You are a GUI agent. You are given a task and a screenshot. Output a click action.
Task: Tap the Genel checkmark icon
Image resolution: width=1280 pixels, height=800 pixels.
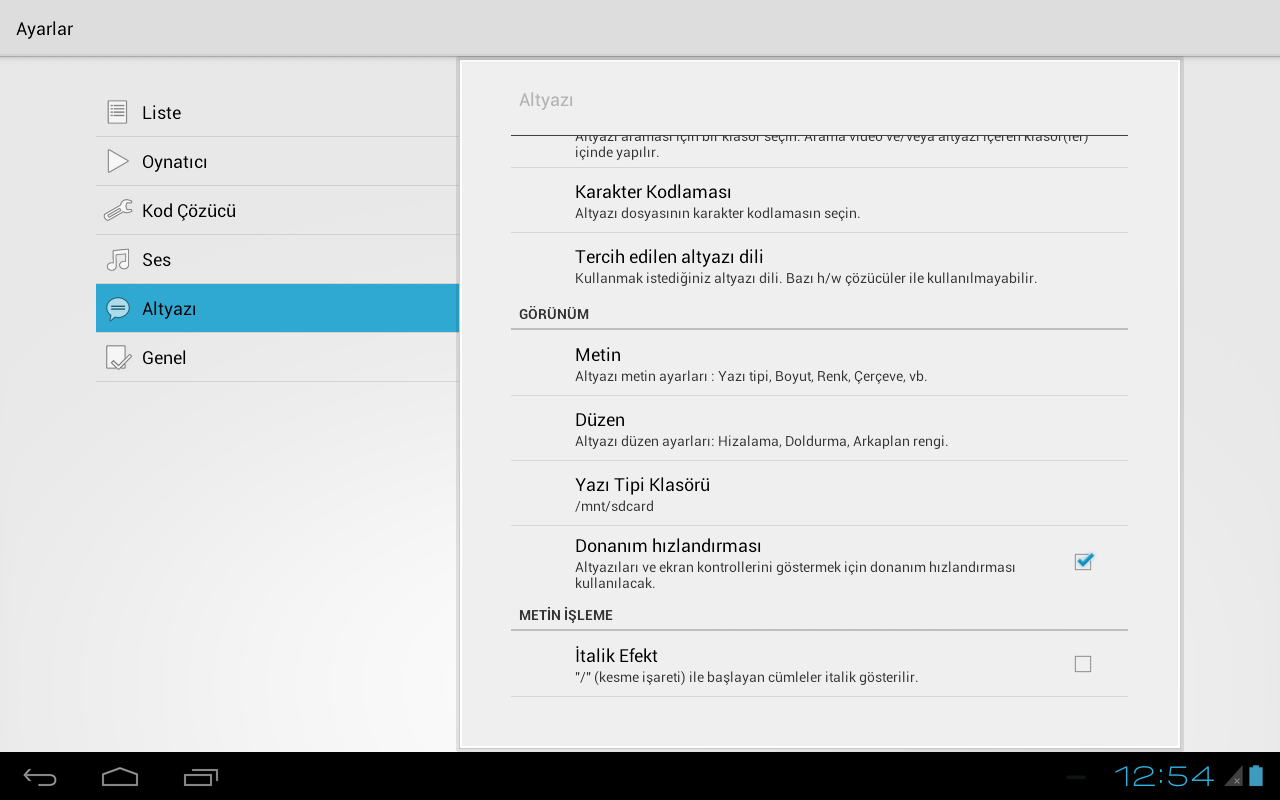point(118,358)
